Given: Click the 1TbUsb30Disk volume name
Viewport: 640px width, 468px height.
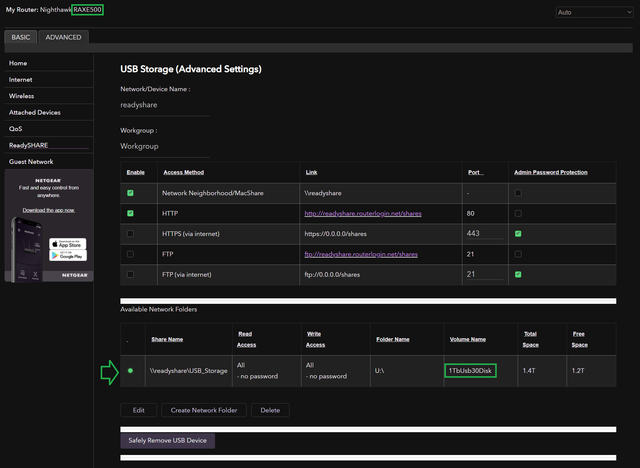Looking at the screenshot, I should [x=470, y=370].
